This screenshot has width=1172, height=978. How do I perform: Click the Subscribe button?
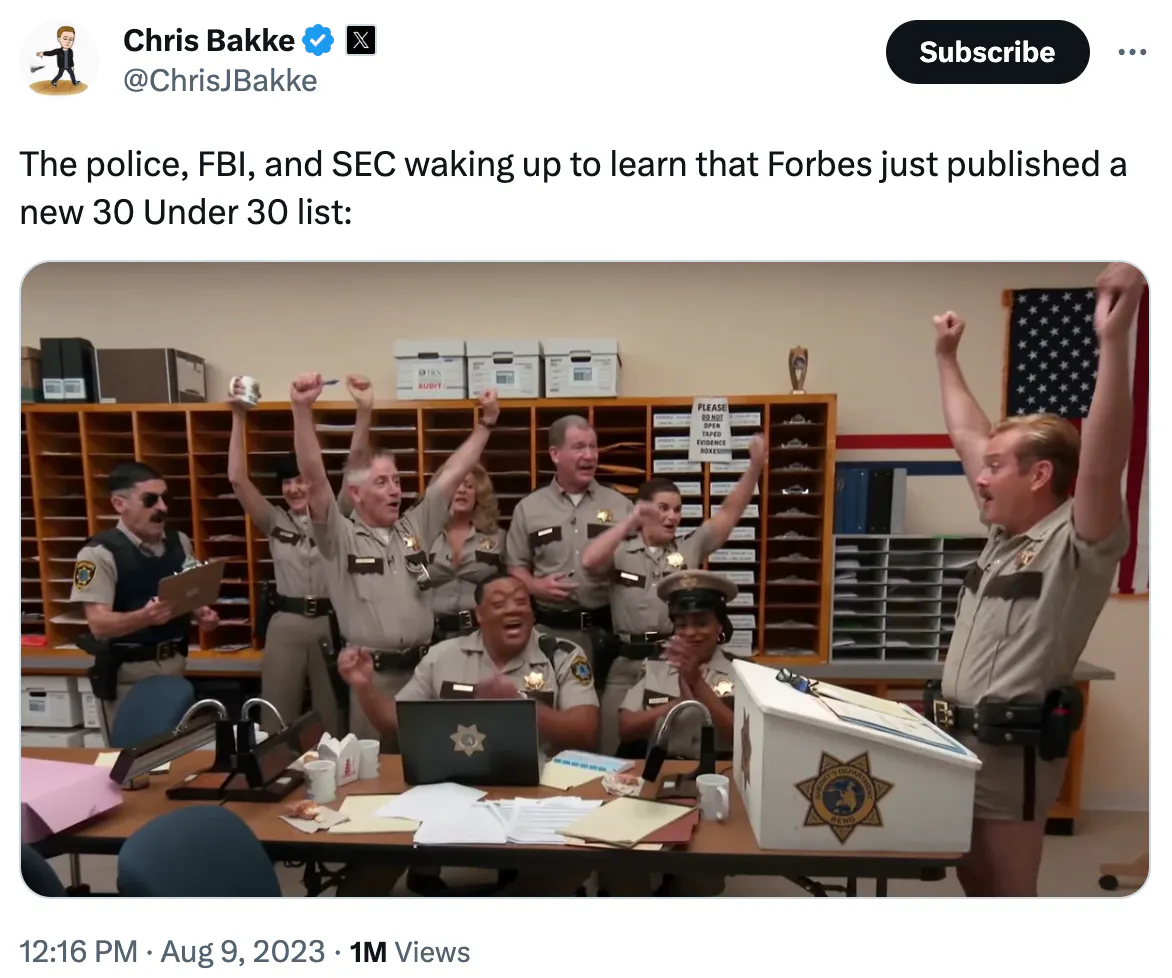987,52
